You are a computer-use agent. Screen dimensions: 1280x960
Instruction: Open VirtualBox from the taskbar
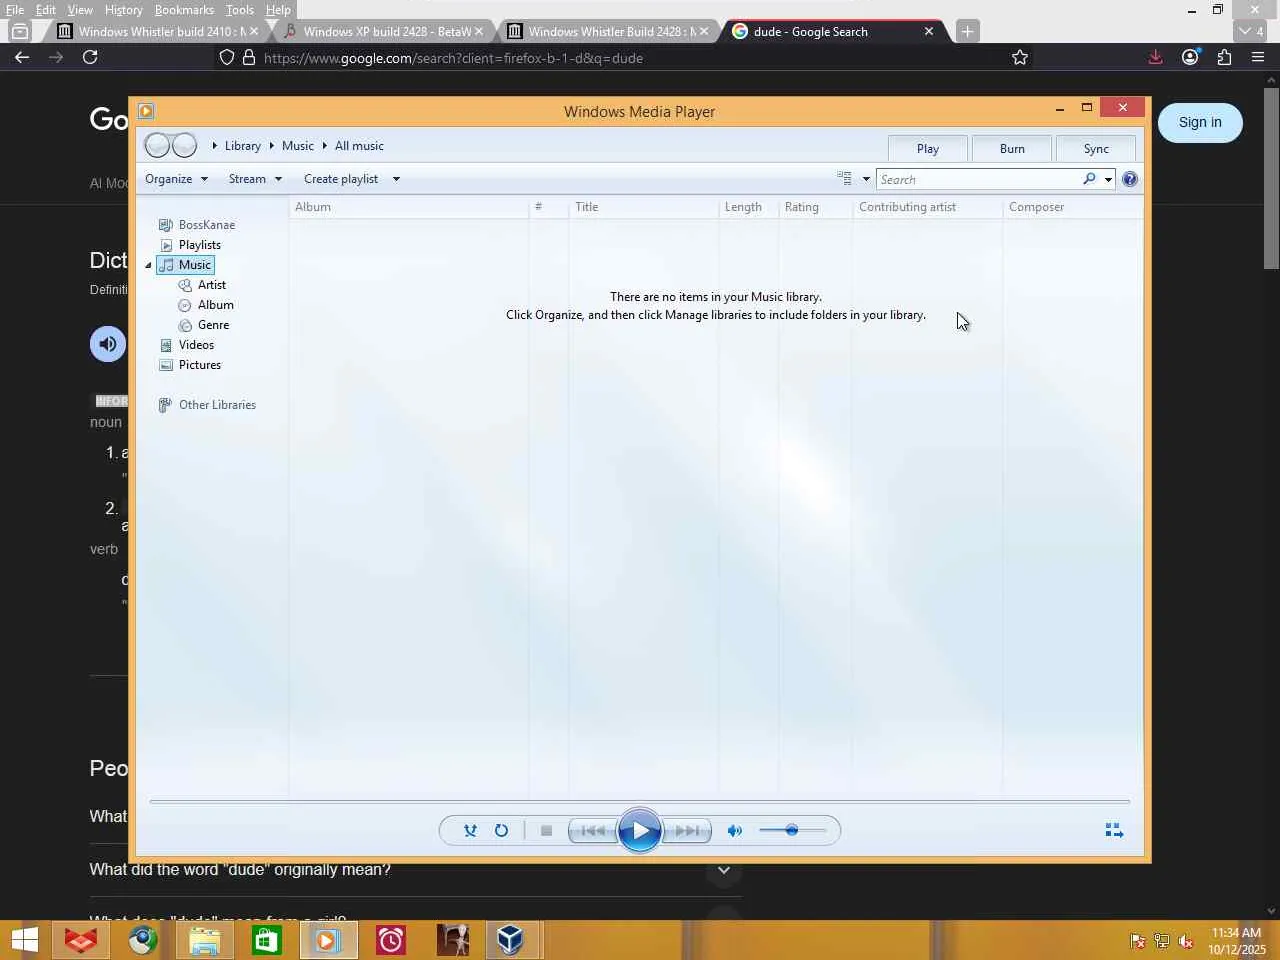510,940
